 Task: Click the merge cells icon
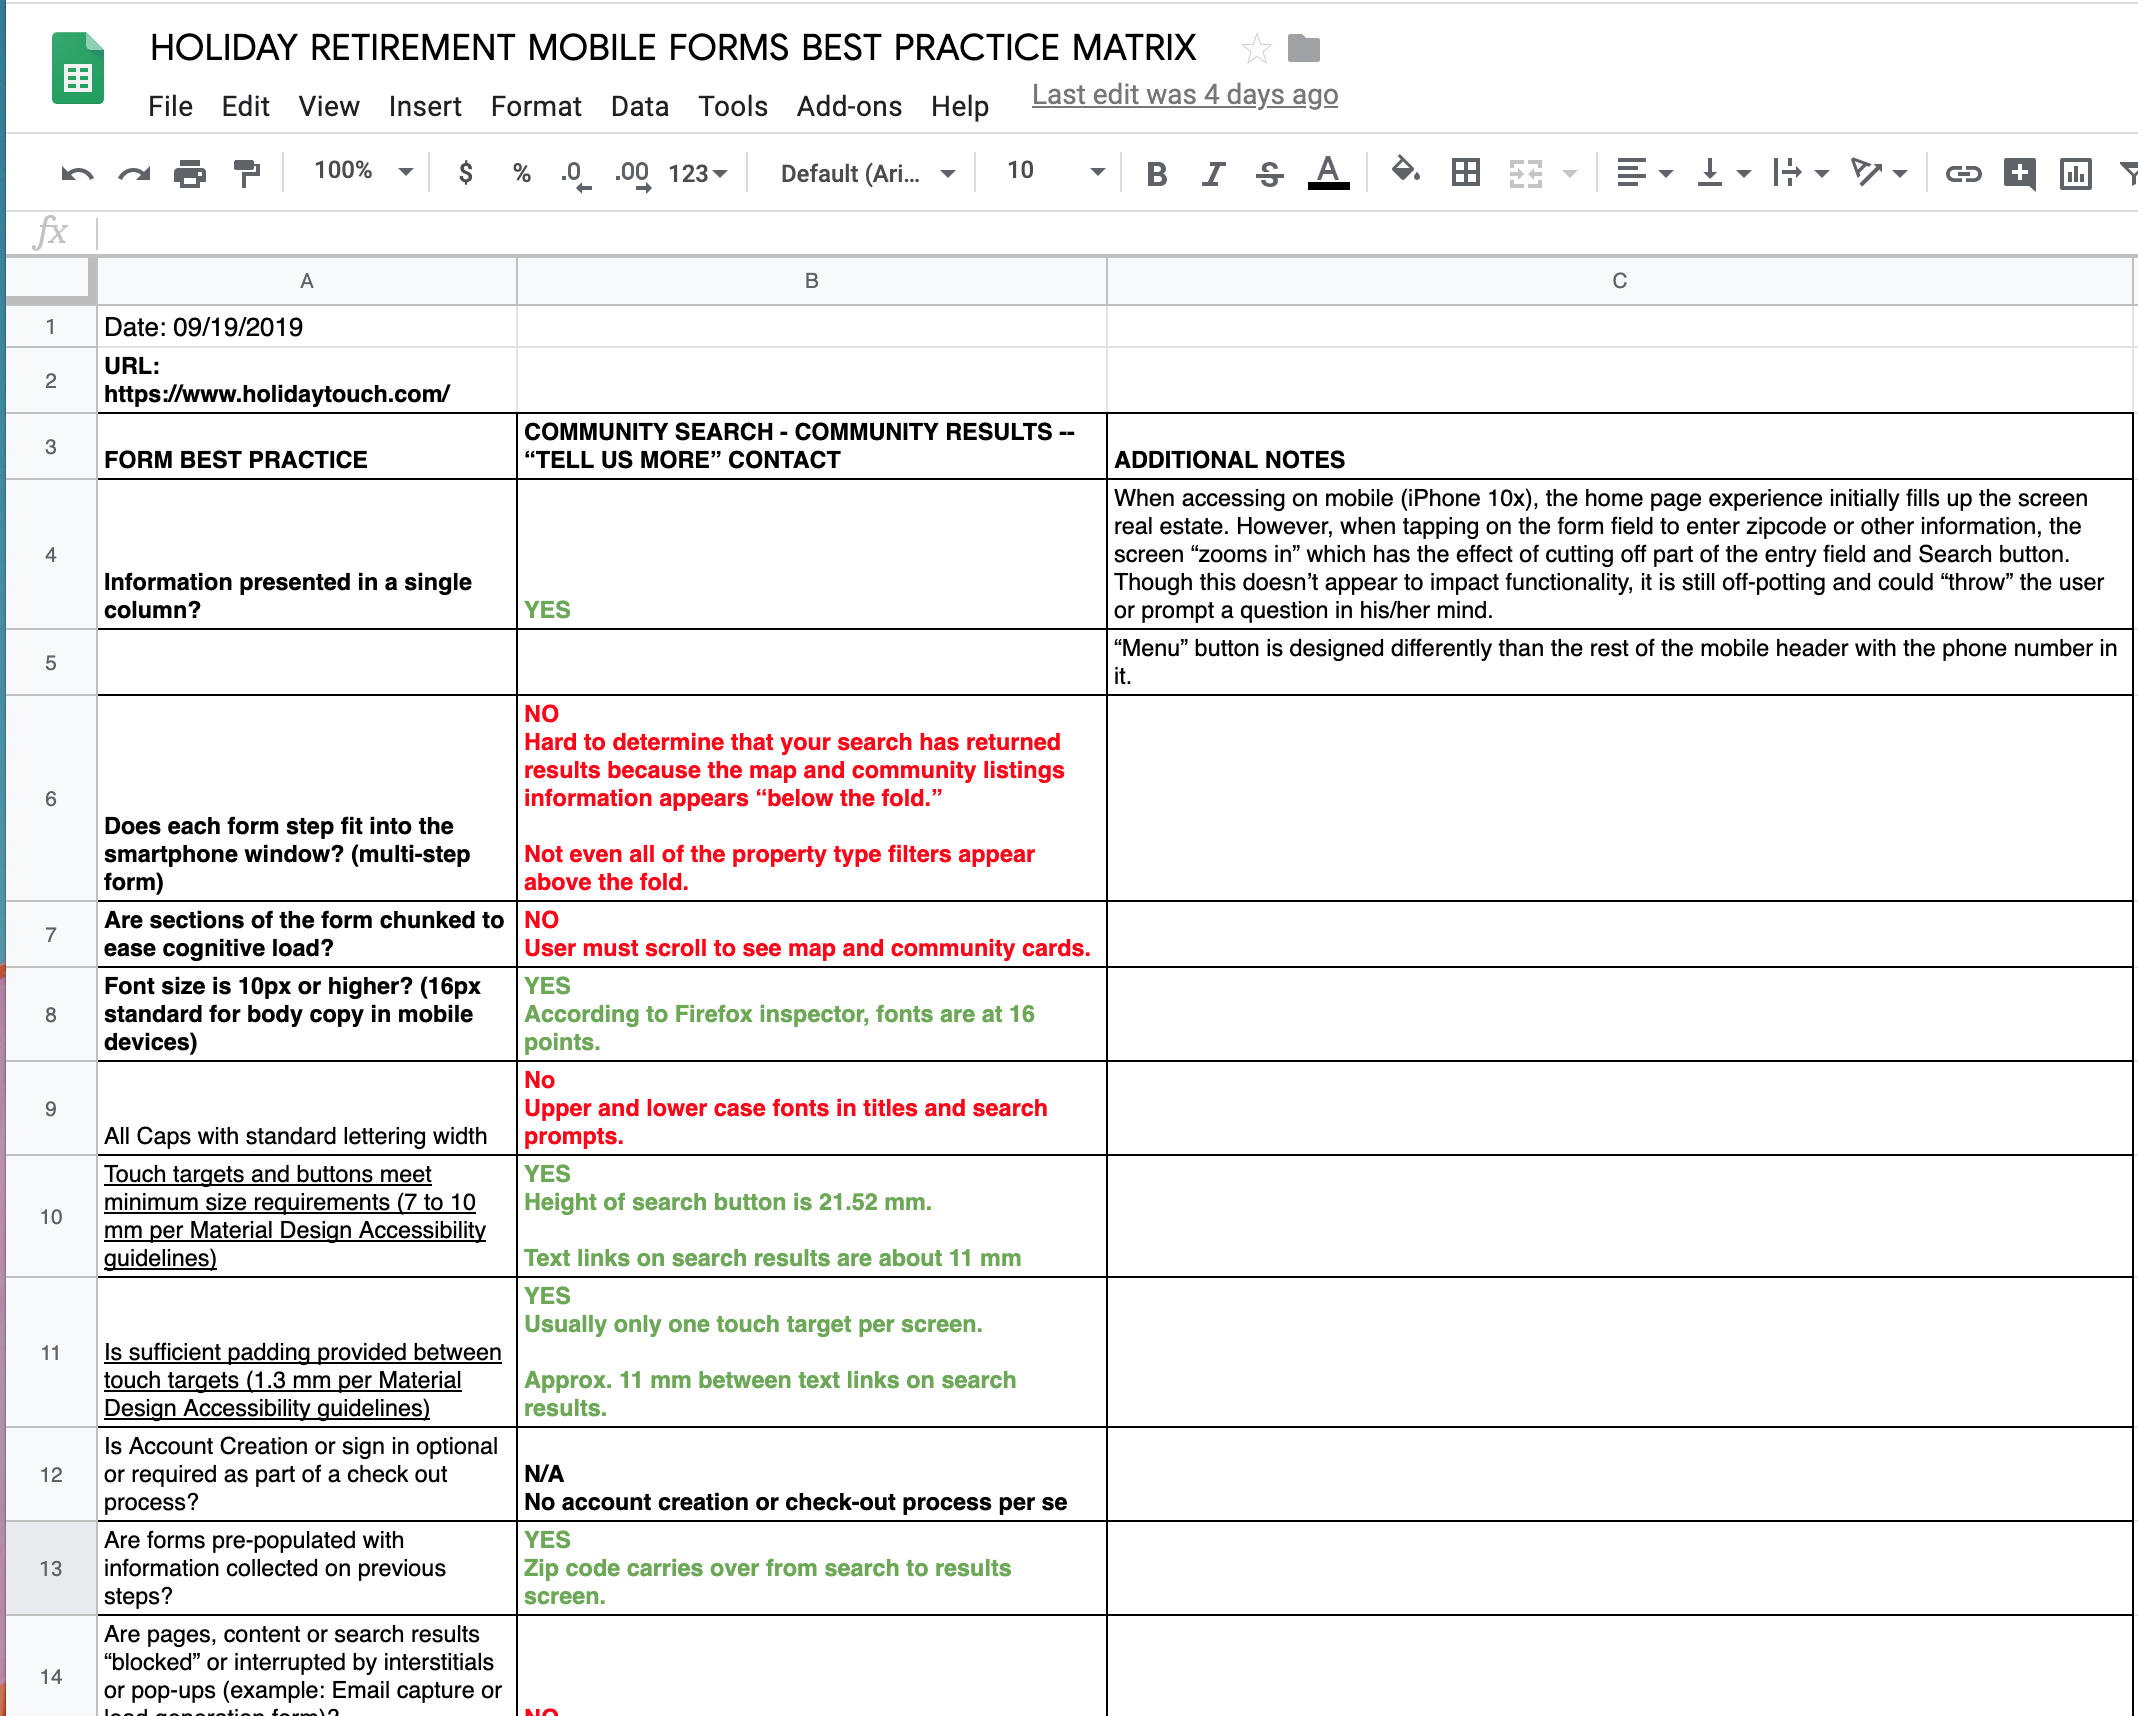point(1526,173)
